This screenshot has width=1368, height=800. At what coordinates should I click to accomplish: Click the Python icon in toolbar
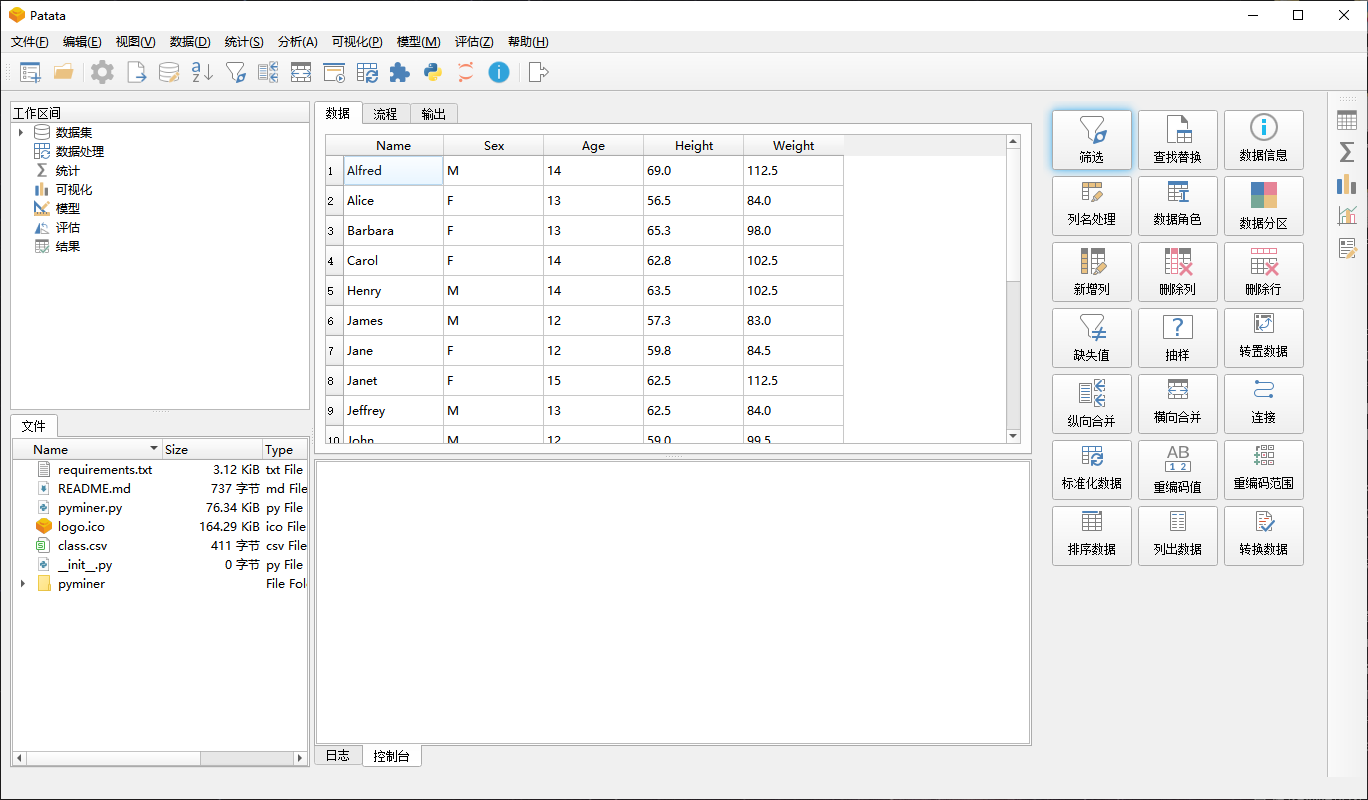coord(433,72)
